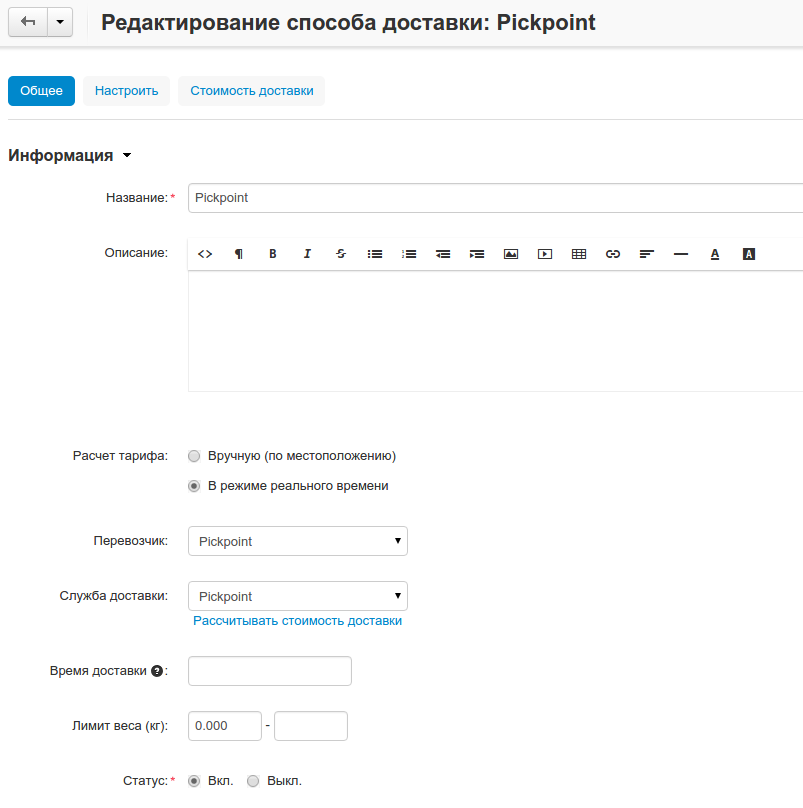803x808 pixels.
Task: Apply italic formatting in description editor
Action: click(x=307, y=254)
